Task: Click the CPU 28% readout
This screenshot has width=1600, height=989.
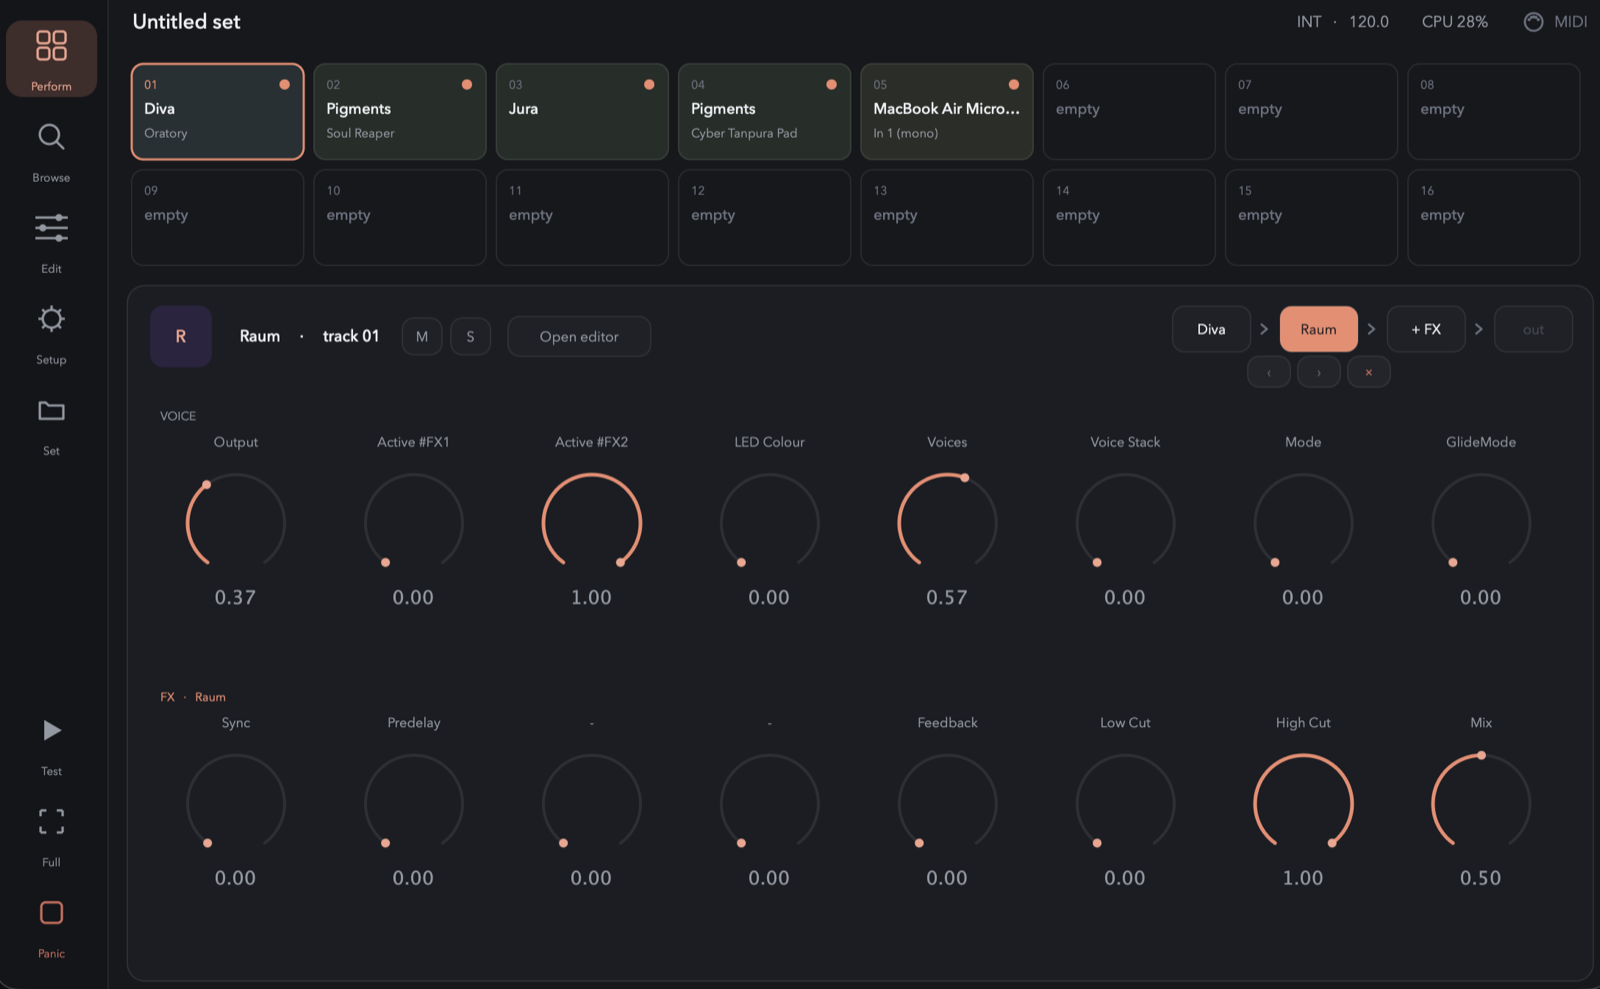Action: pyautogui.click(x=1455, y=21)
